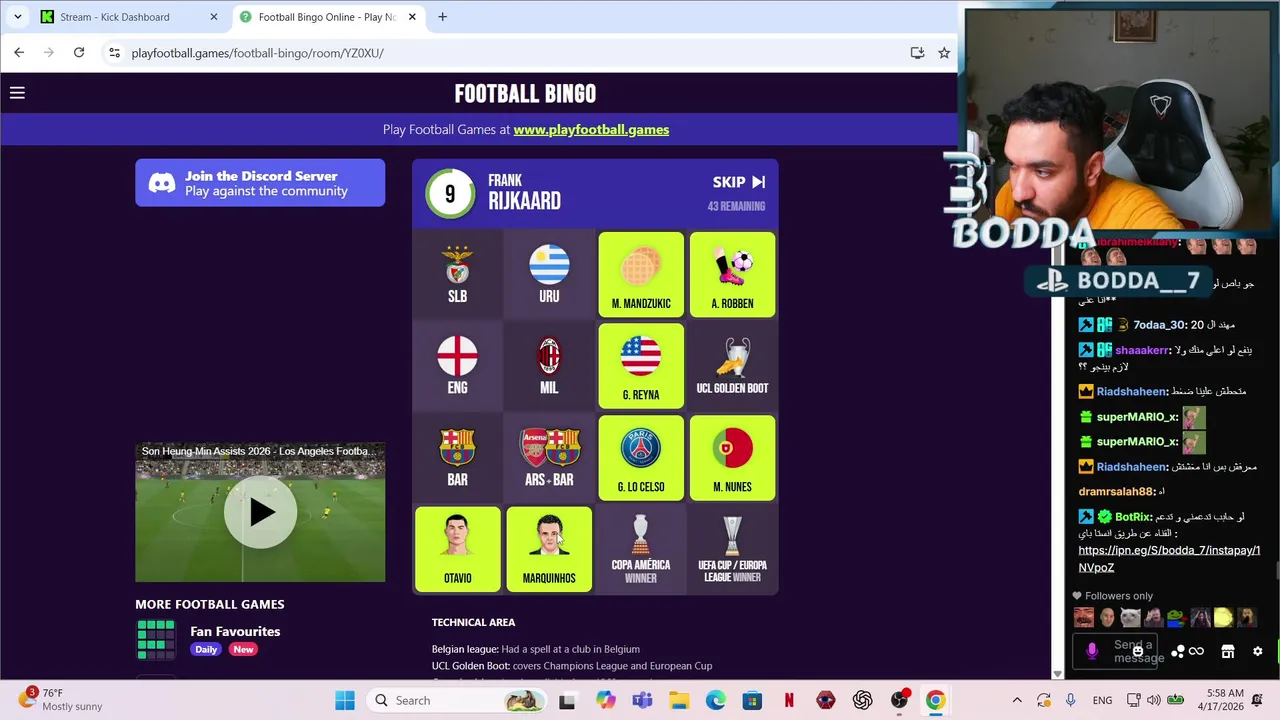The image size is (1280, 720).
Task: Play the Son Heung-Min Assists video
Action: click(260, 512)
